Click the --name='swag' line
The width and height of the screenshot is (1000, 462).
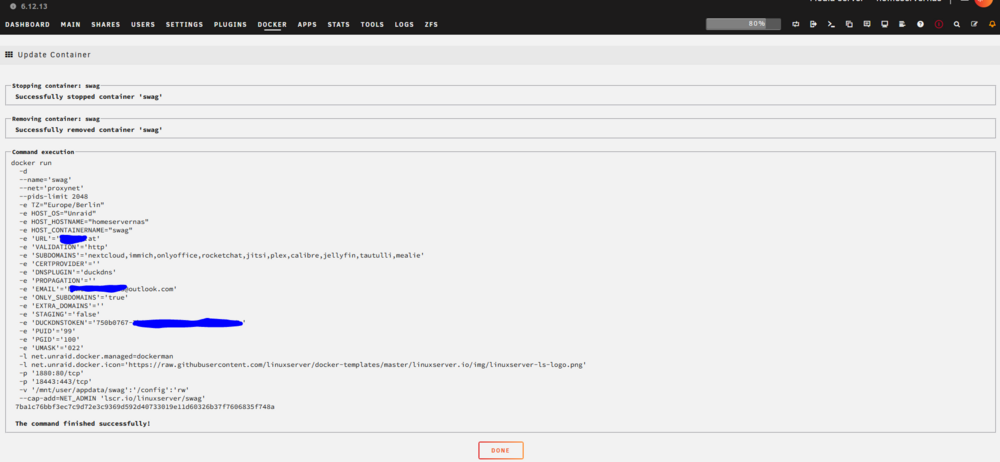pos(45,180)
